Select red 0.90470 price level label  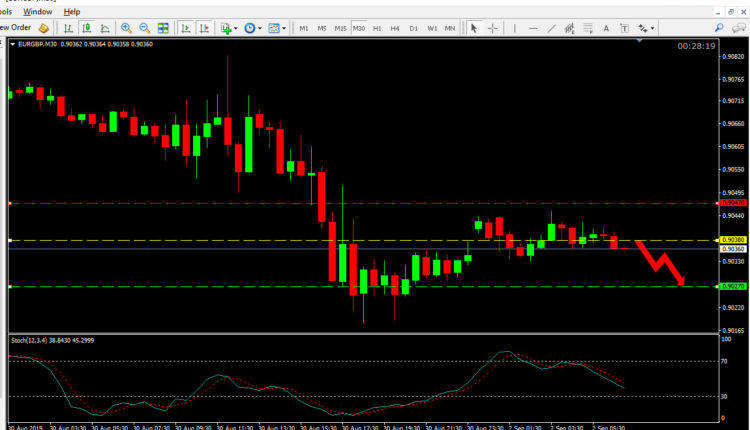[733, 203]
